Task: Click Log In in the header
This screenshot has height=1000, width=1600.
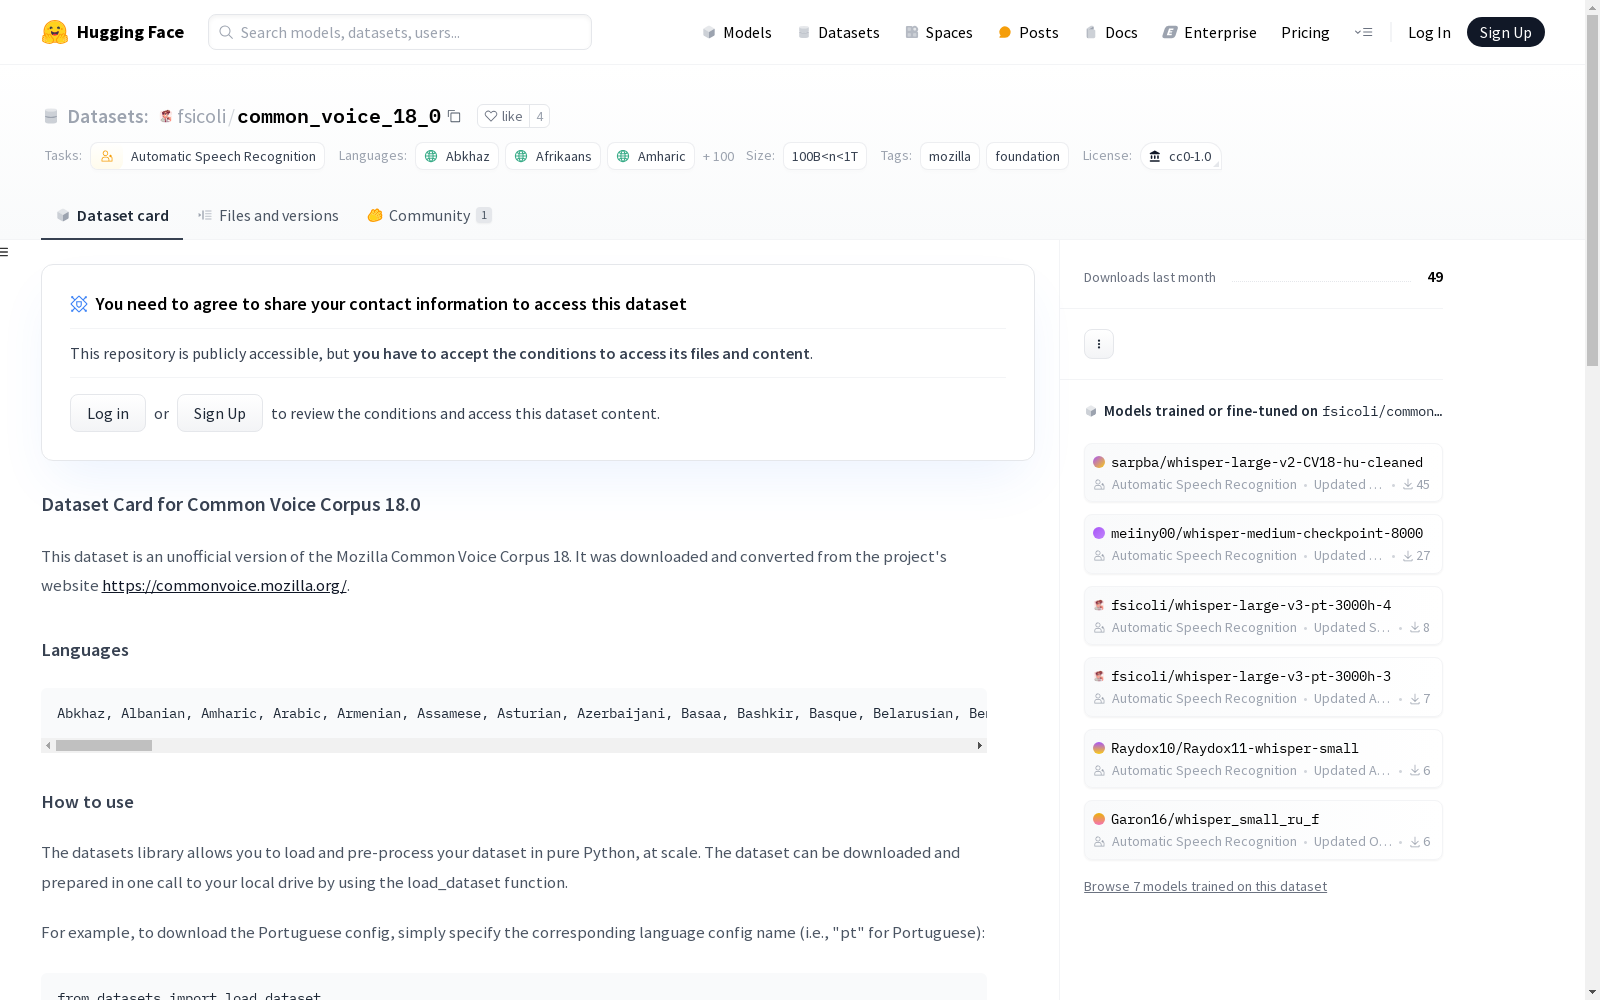Action: point(1429,32)
